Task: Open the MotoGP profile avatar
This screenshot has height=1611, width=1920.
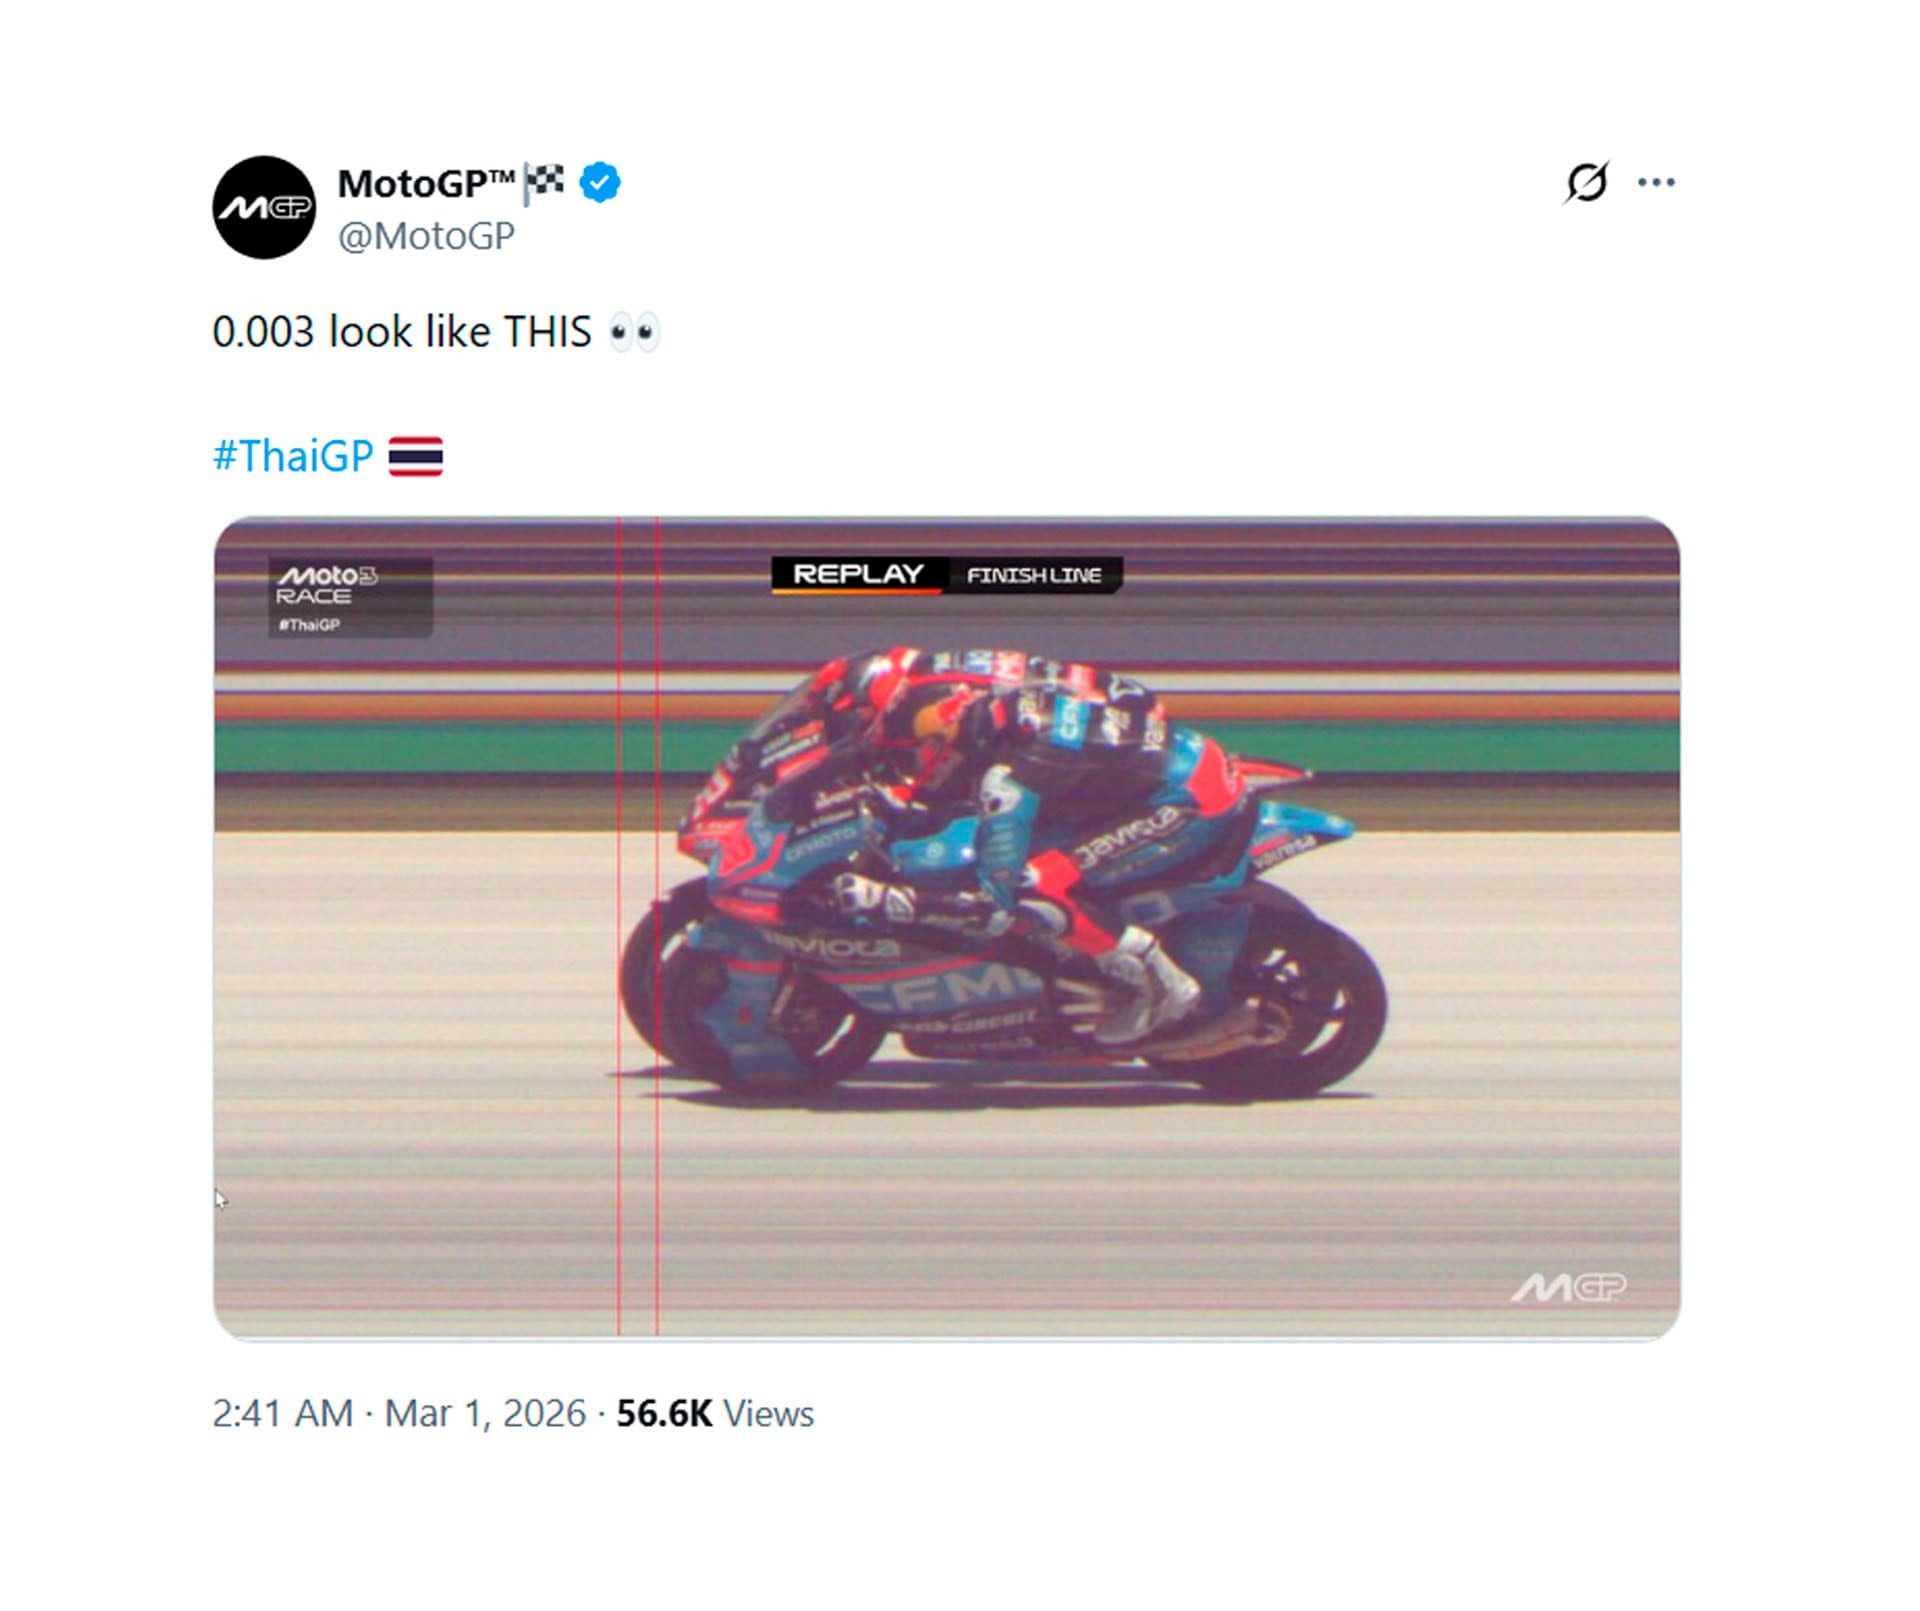Action: click(268, 202)
